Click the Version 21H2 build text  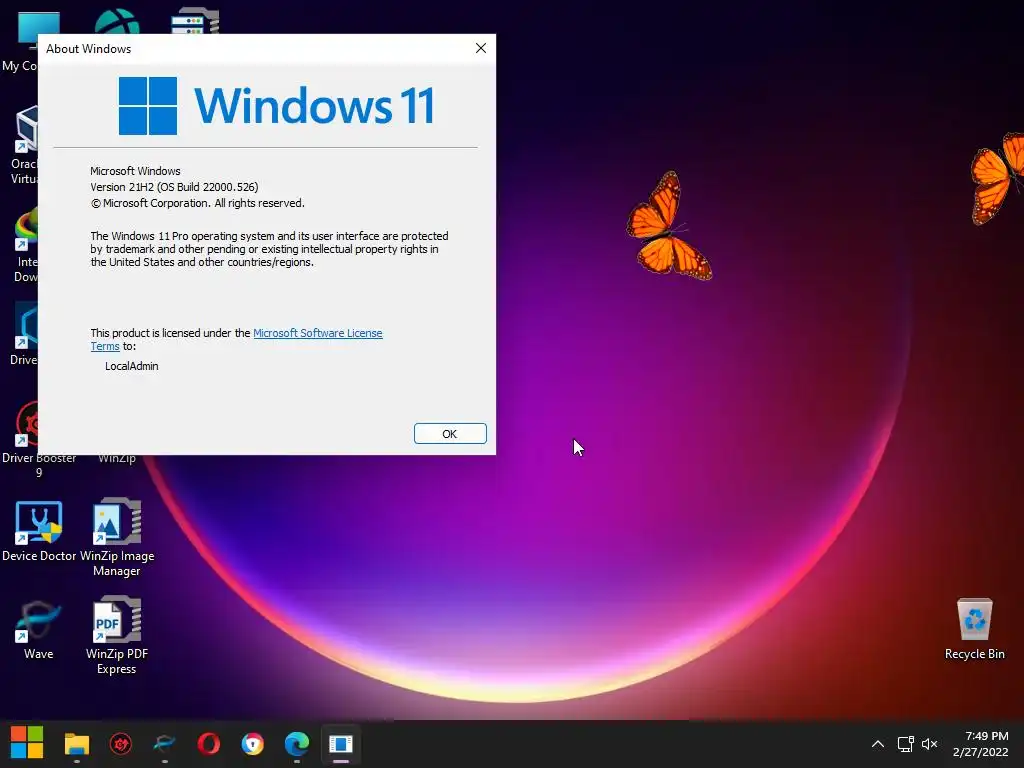(174, 187)
